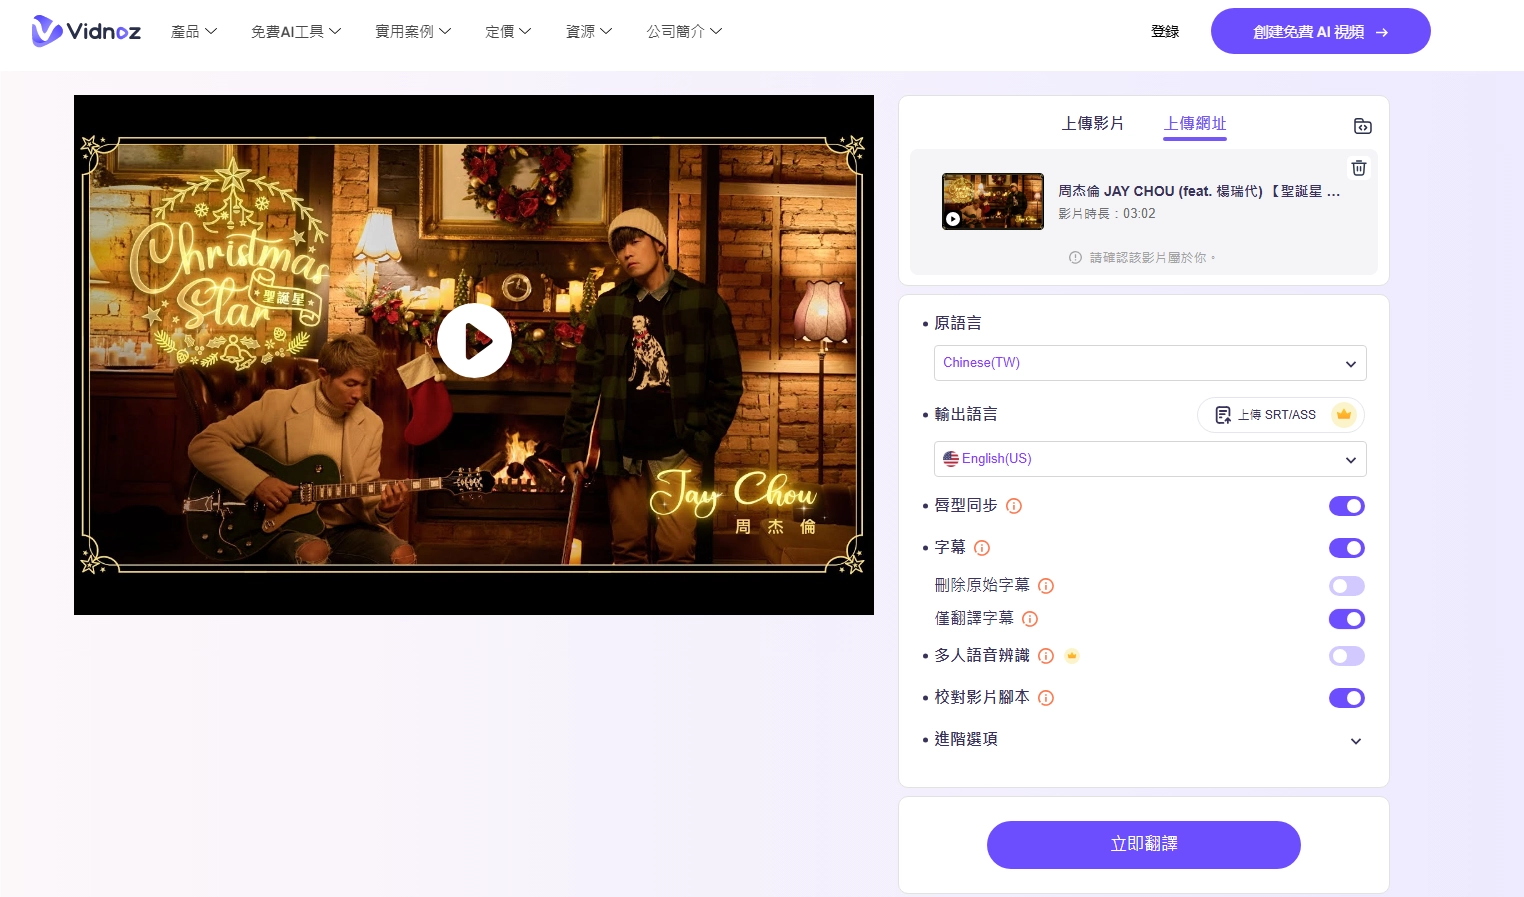The width and height of the screenshot is (1524, 897).
Task: Switch to the 上傳影片 tab
Action: tap(1093, 123)
